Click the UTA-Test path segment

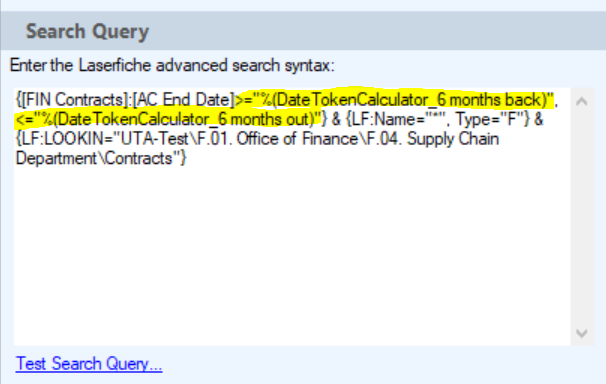(x=155, y=139)
